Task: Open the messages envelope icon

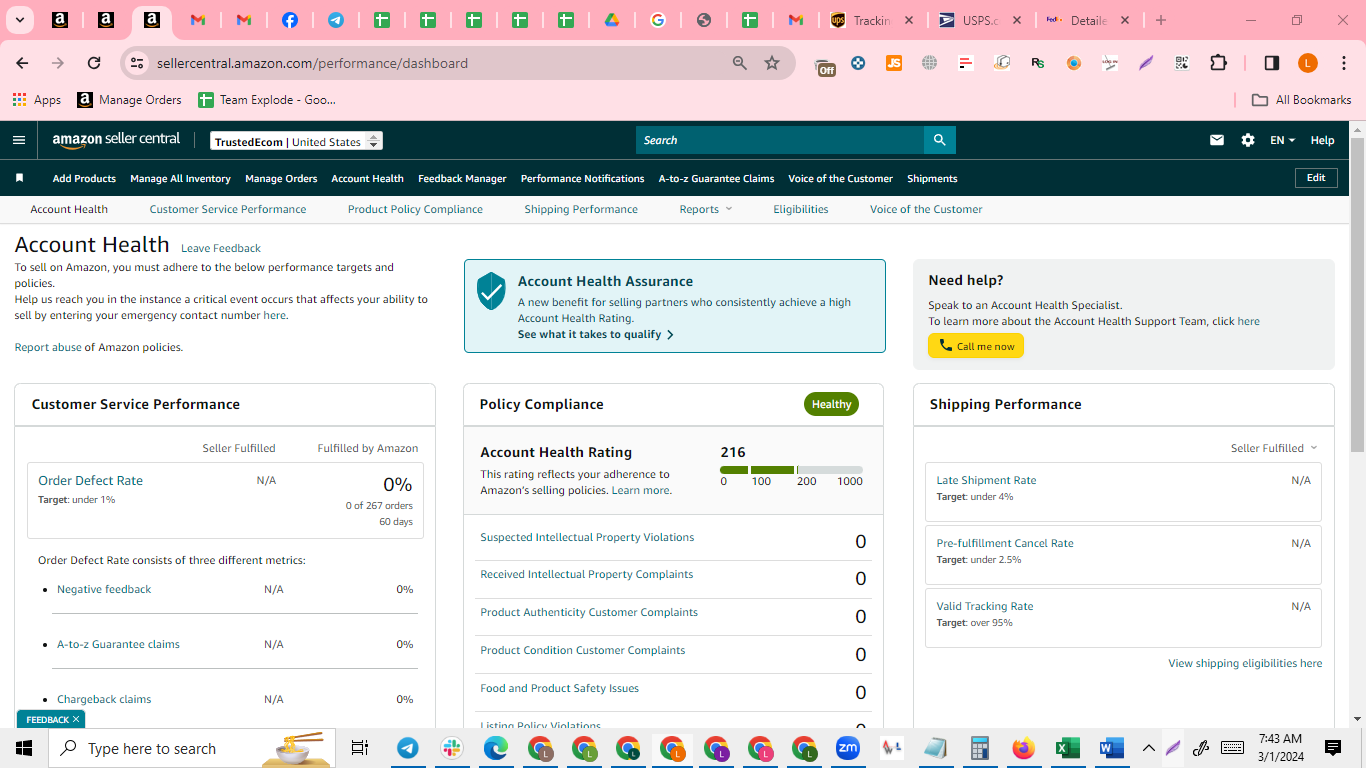Action: tap(1217, 140)
